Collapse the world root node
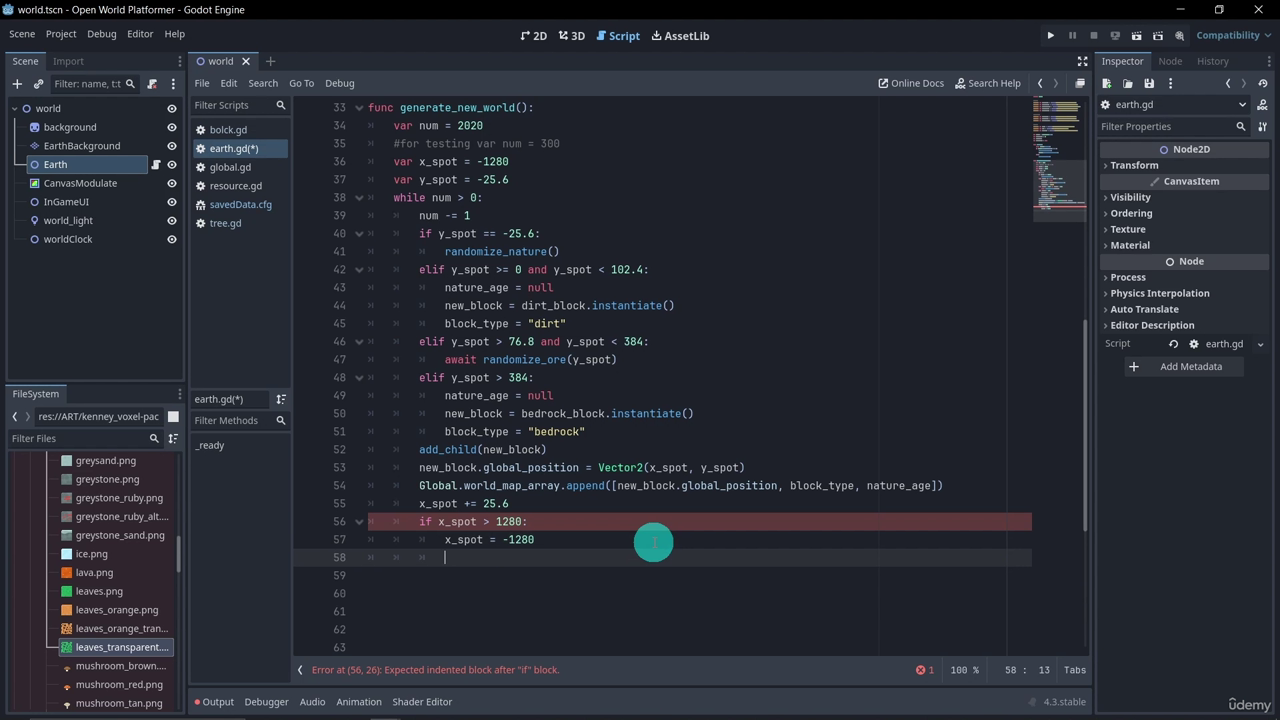 (15, 109)
